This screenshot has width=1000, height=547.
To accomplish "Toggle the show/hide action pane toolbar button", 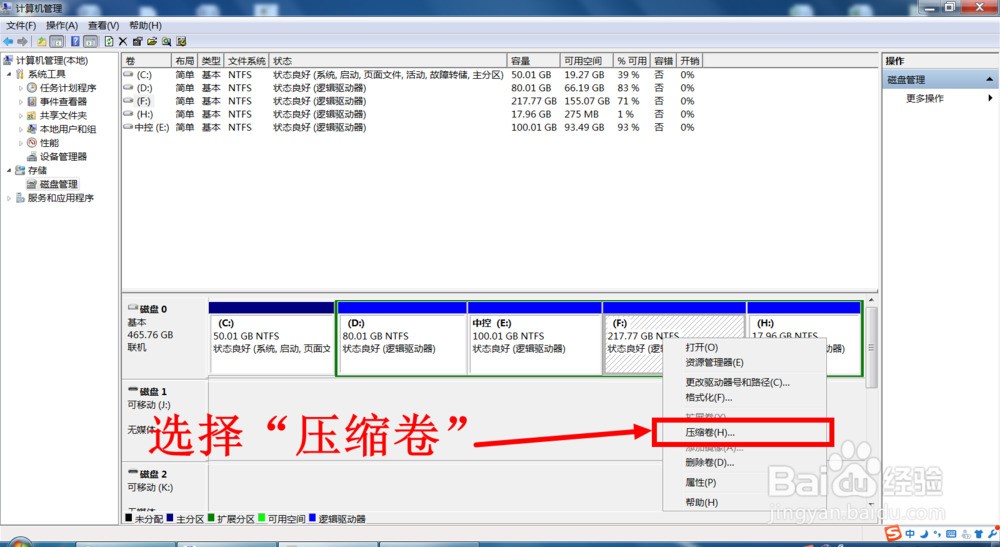I will click(91, 41).
